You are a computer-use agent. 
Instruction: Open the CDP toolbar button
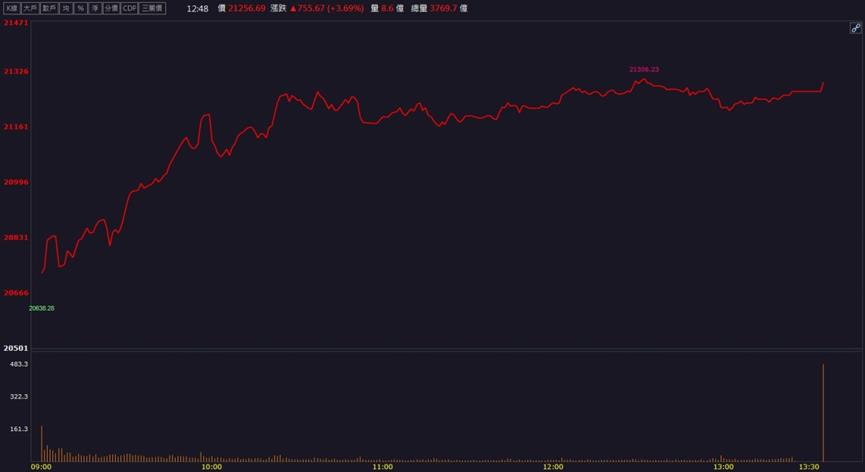point(129,8)
